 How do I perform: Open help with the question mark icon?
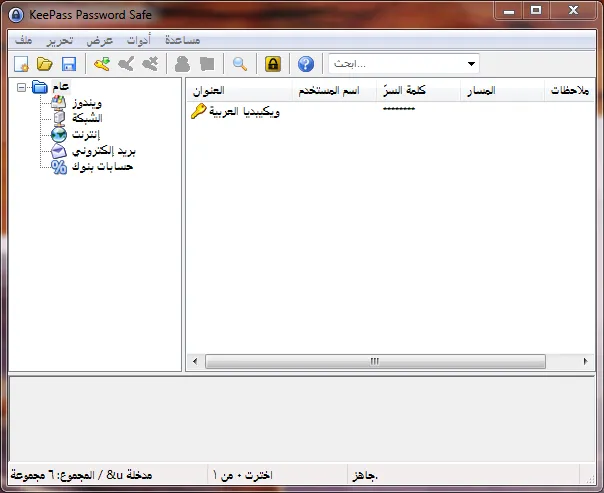(306, 64)
